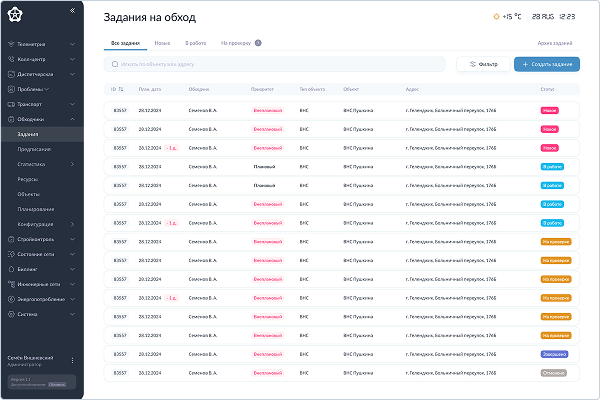Expand the Телеметрия section chevron
600x400 pixels.
(x=72, y=44)
